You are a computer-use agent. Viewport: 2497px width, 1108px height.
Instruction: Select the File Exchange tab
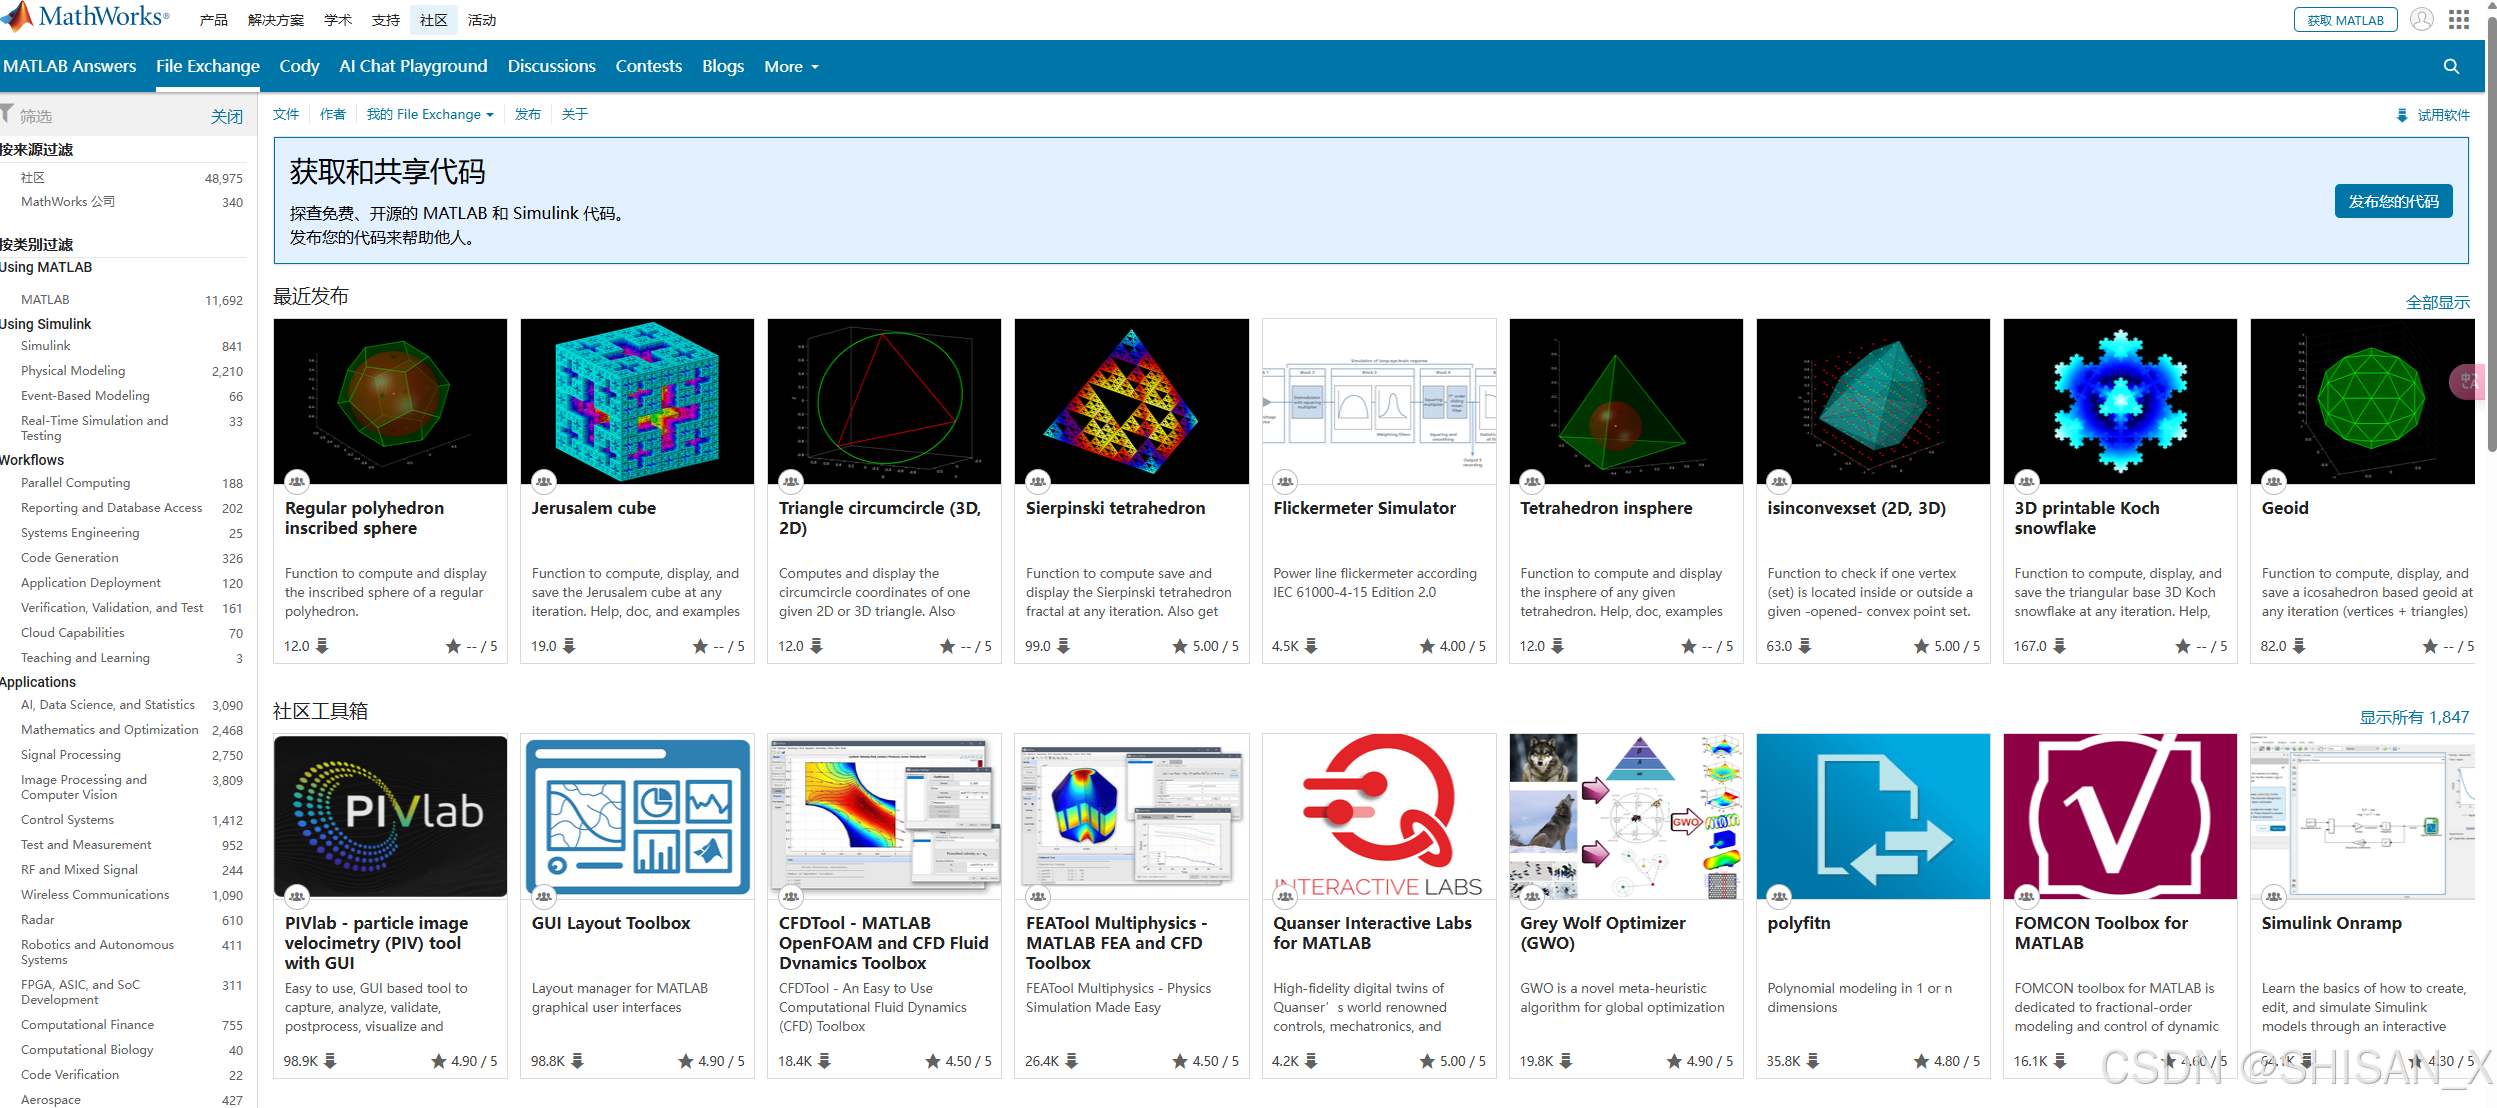pos(208,66)
